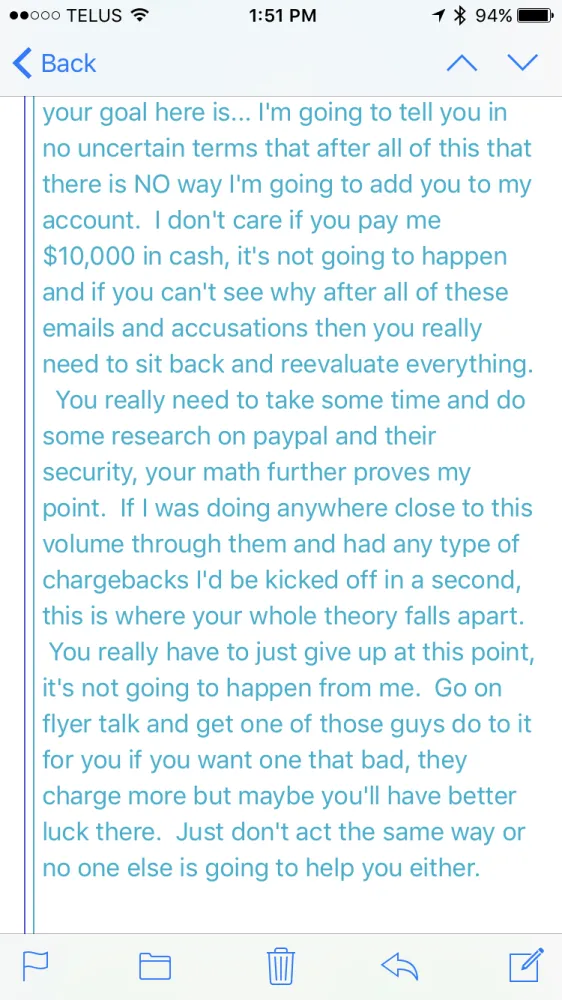Tap the location services arrow icon
The height and width of the screenshot is (1000, 562).
point(439,16)
